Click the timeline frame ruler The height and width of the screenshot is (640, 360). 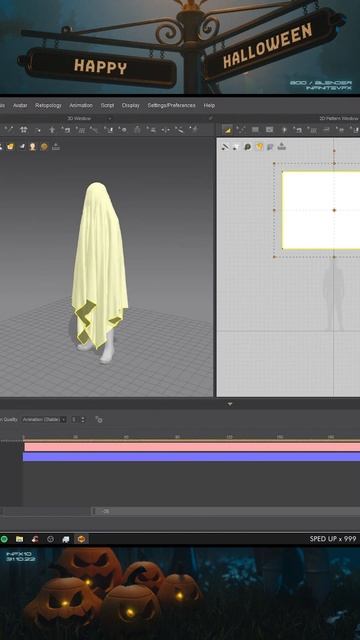pyautogui.click(x=191, y=437)
